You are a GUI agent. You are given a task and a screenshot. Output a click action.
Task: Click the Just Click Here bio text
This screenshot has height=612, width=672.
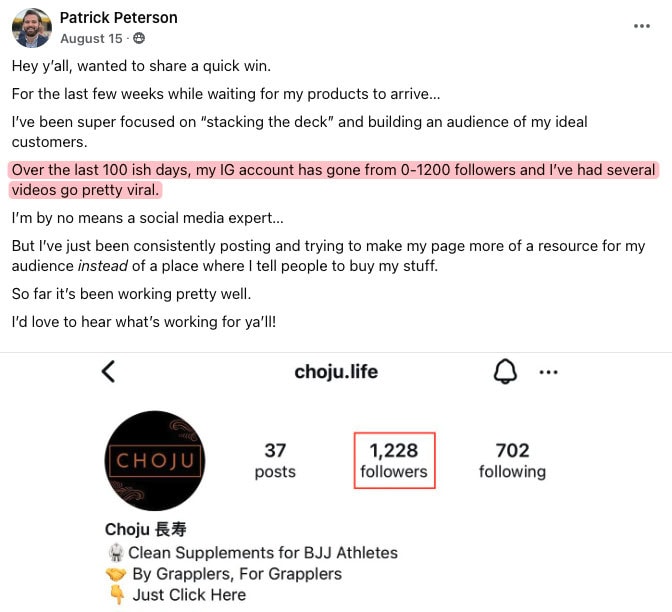pos(189,595)
